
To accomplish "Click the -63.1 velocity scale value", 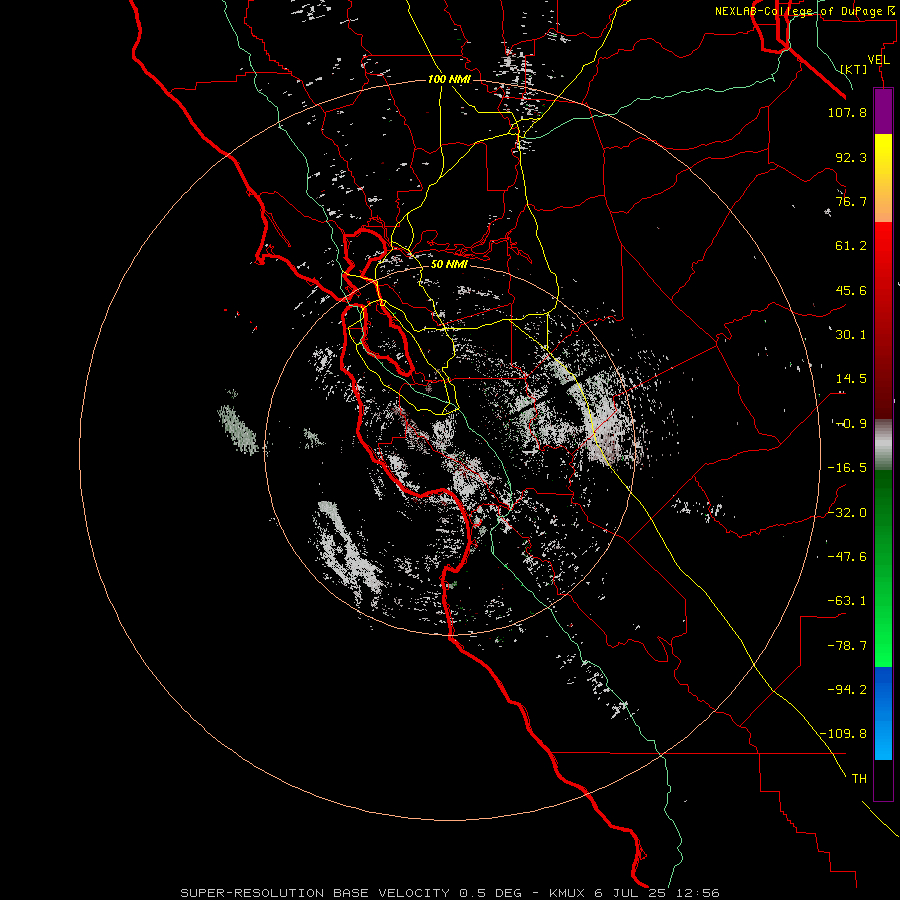I will click(x=847, y=601).
